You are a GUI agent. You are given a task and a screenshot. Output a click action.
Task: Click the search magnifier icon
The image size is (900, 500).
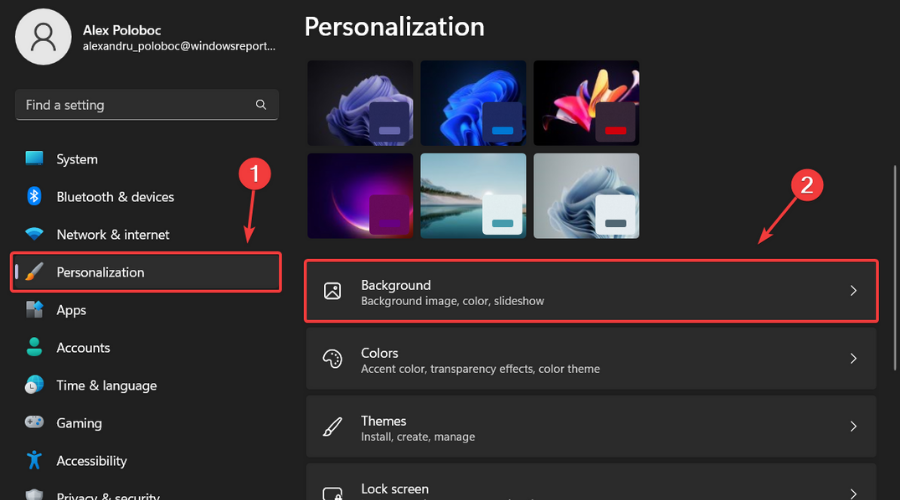pos(261,105)
